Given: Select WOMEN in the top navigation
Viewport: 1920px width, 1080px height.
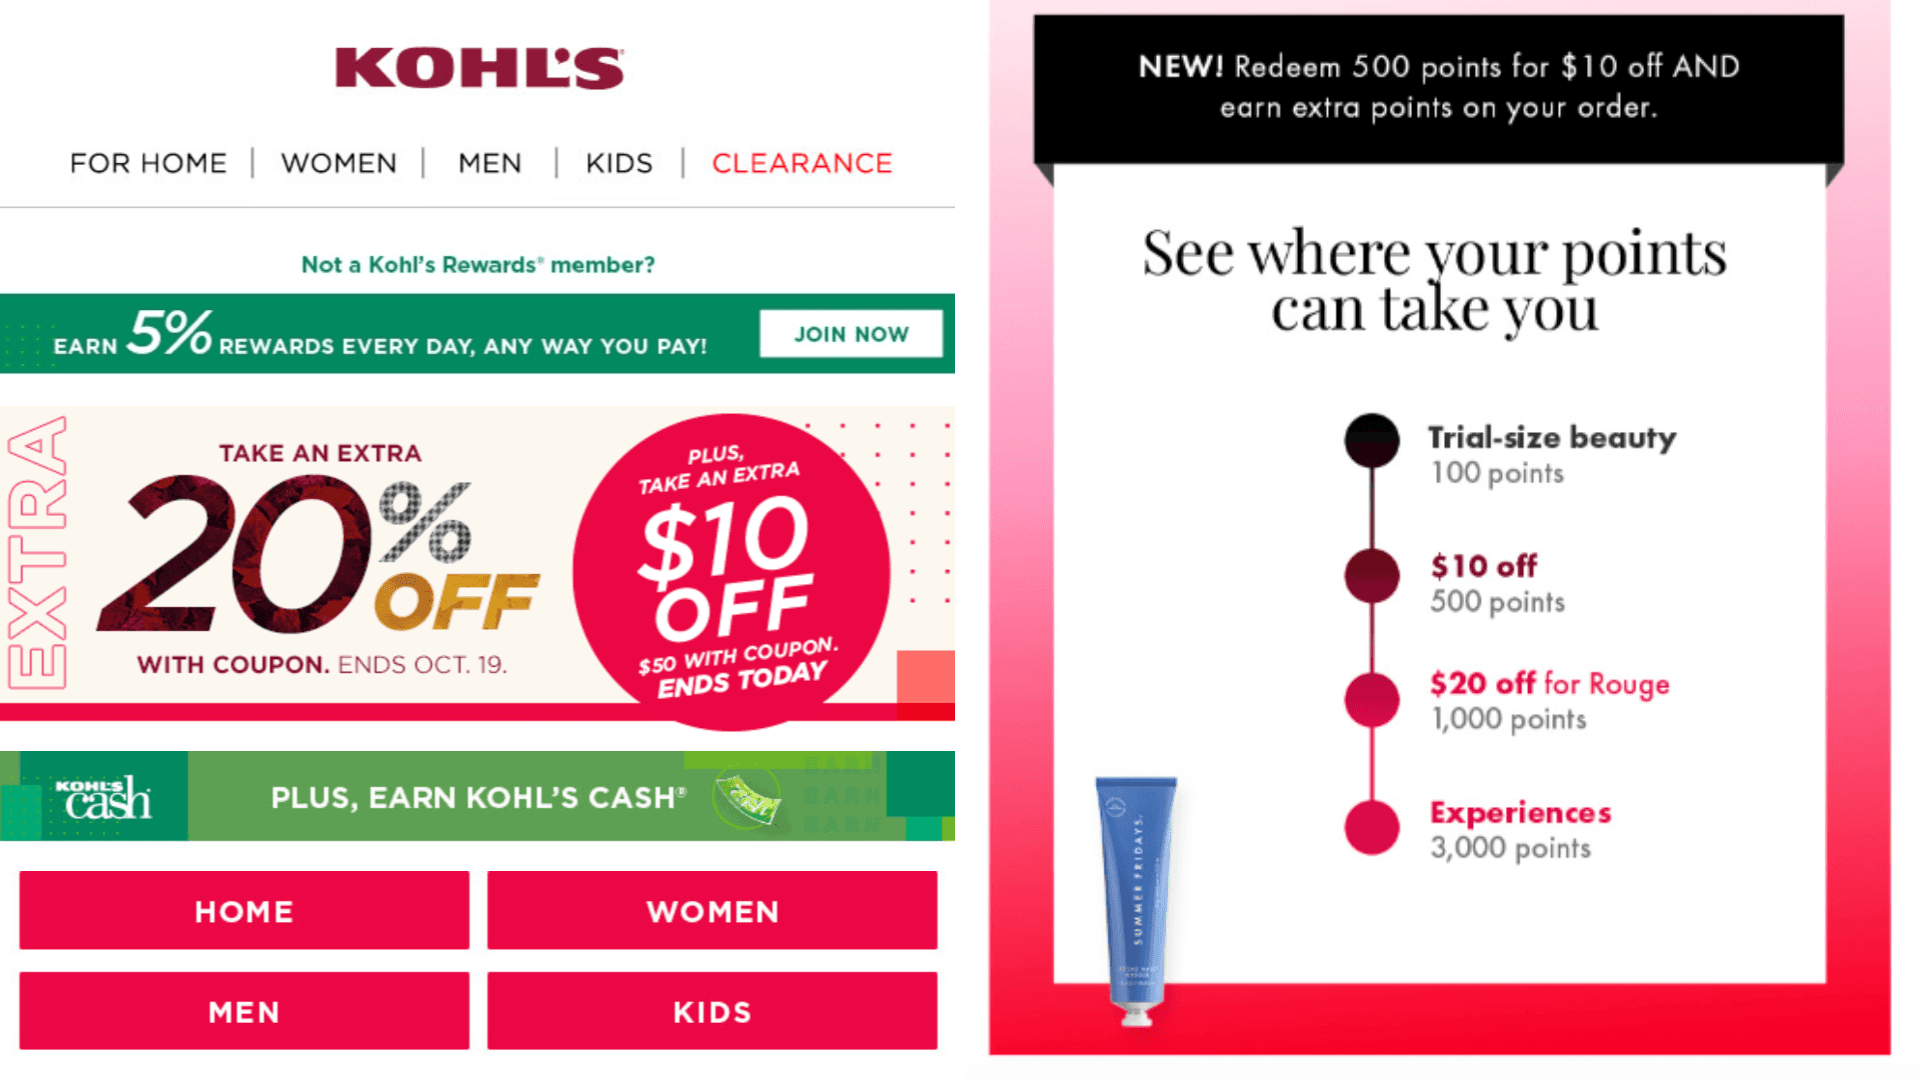Looking at the screenshot, I should click(x=338, y=162).
